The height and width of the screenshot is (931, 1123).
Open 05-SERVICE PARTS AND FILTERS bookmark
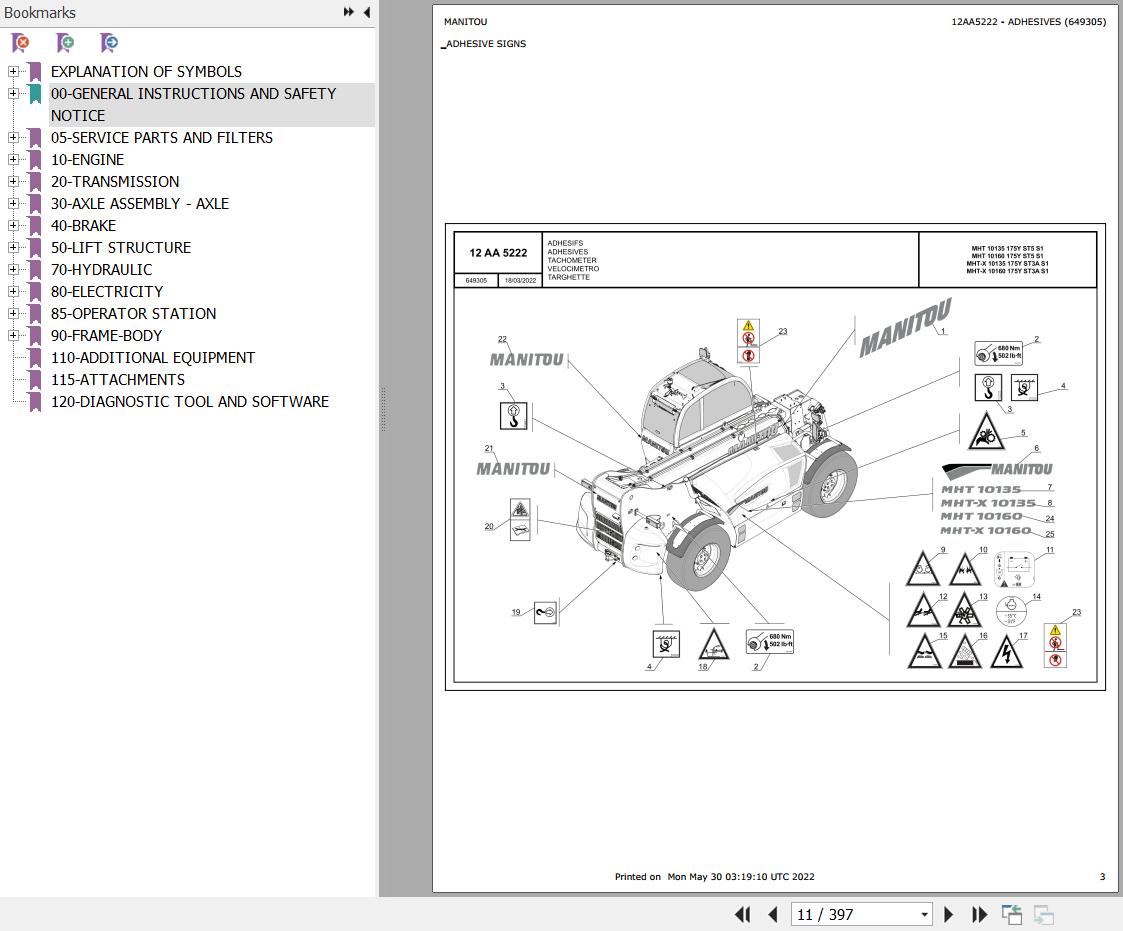(162, 138)
